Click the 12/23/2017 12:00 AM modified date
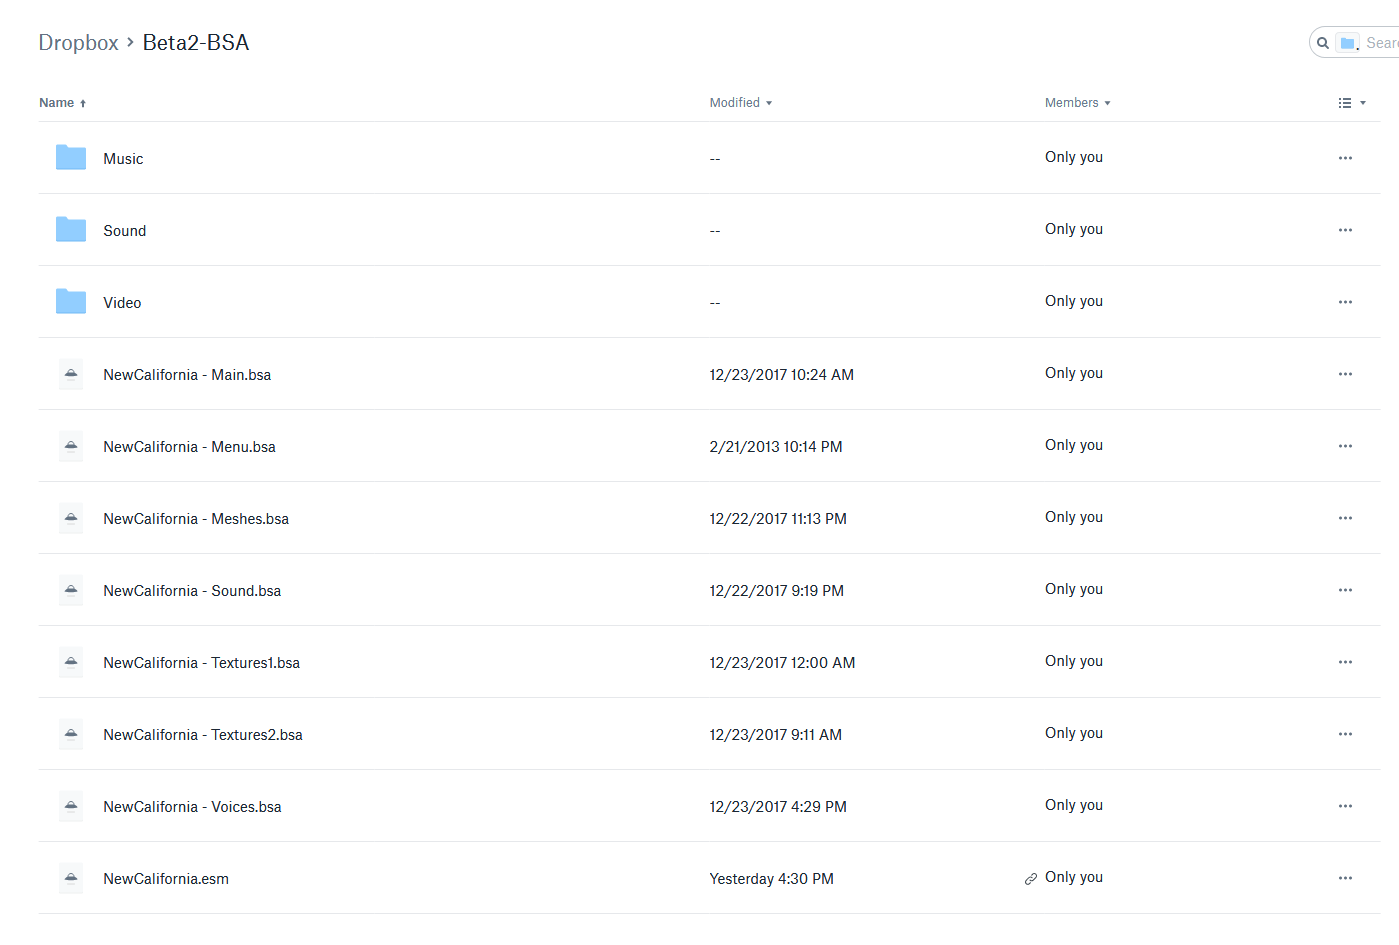The image size is (1399, 945). [782, 663]
